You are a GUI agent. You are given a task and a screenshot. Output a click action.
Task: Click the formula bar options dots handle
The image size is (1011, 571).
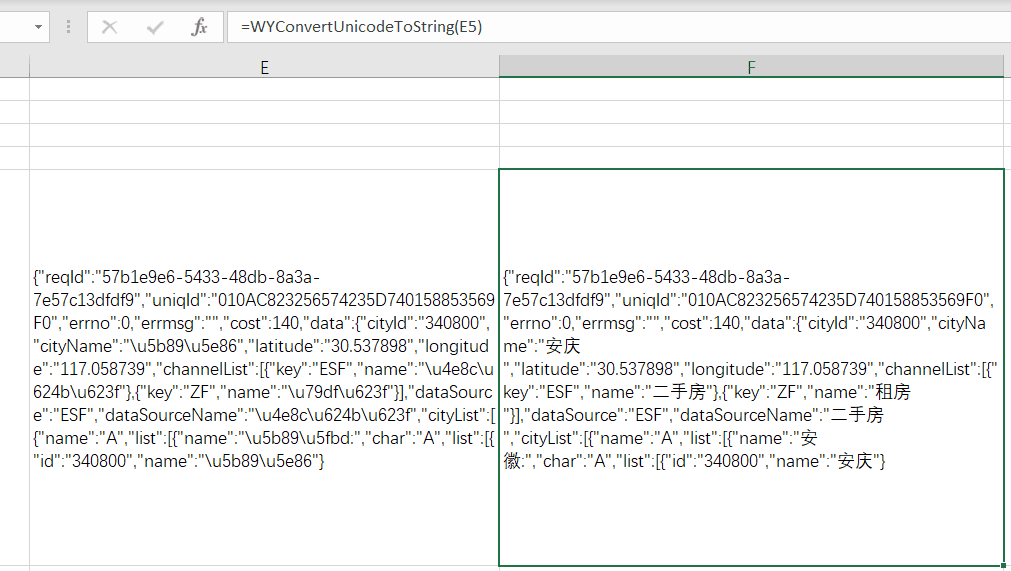click(68, 27)
